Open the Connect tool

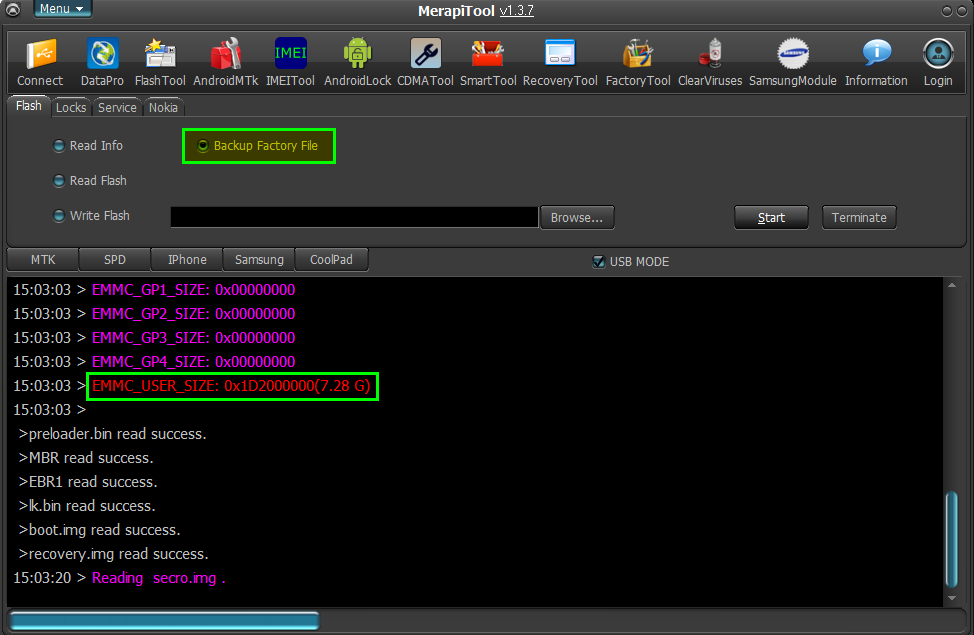click(40, 62)
